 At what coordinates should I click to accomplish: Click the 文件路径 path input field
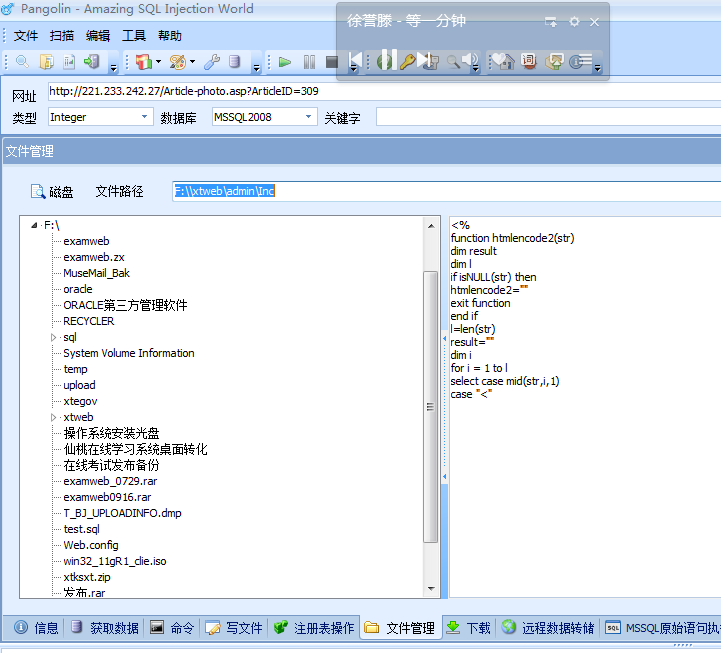click(x=446, y=191)
